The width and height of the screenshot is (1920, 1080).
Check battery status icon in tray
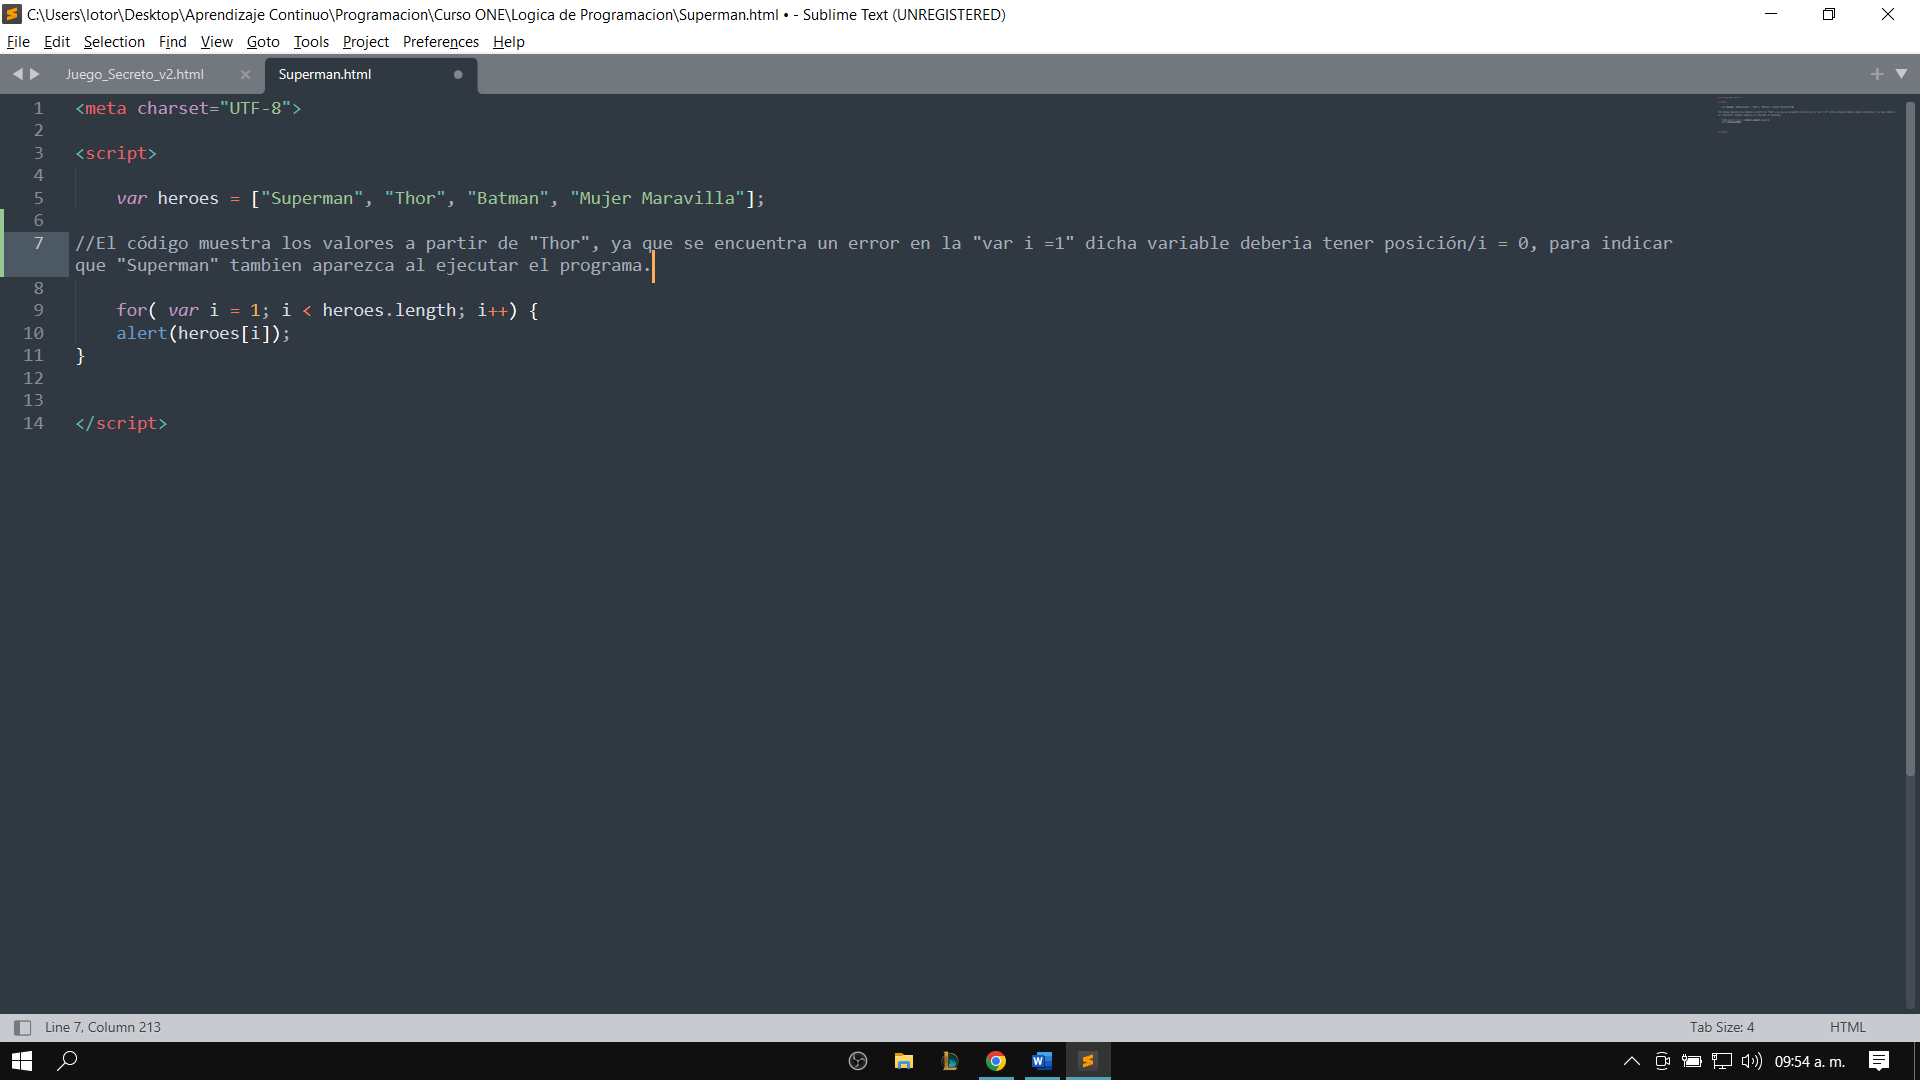pyautogui.click(x=1692, y=1061)
